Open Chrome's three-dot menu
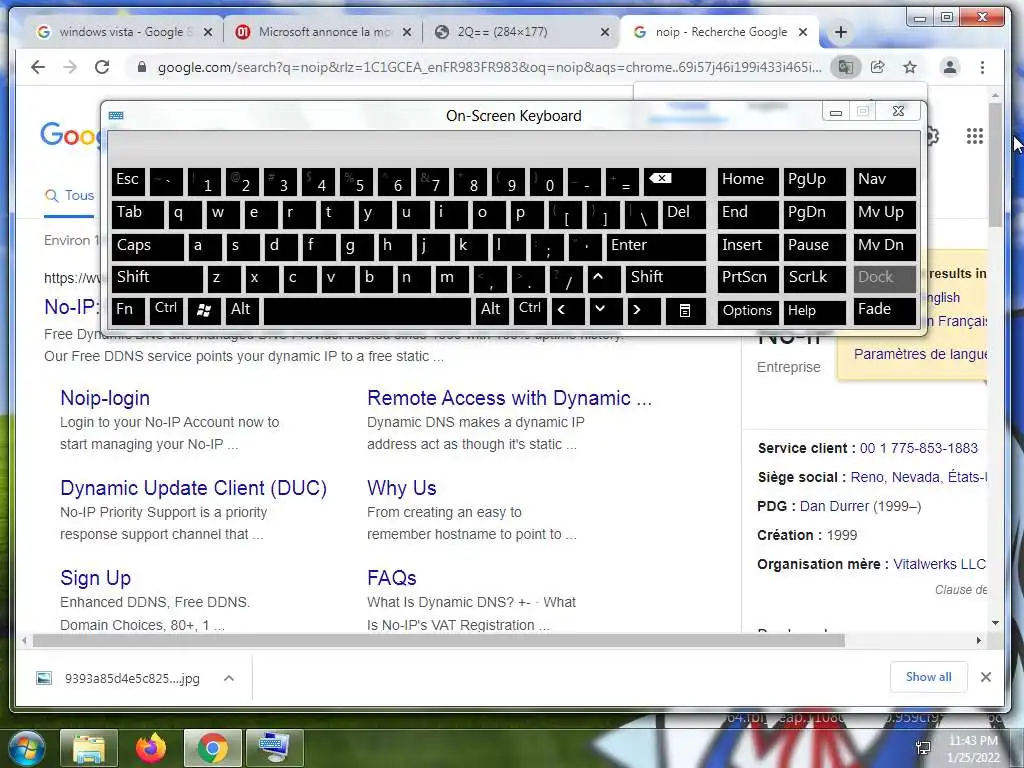1024x768 pixels. [x=982, y=67]
